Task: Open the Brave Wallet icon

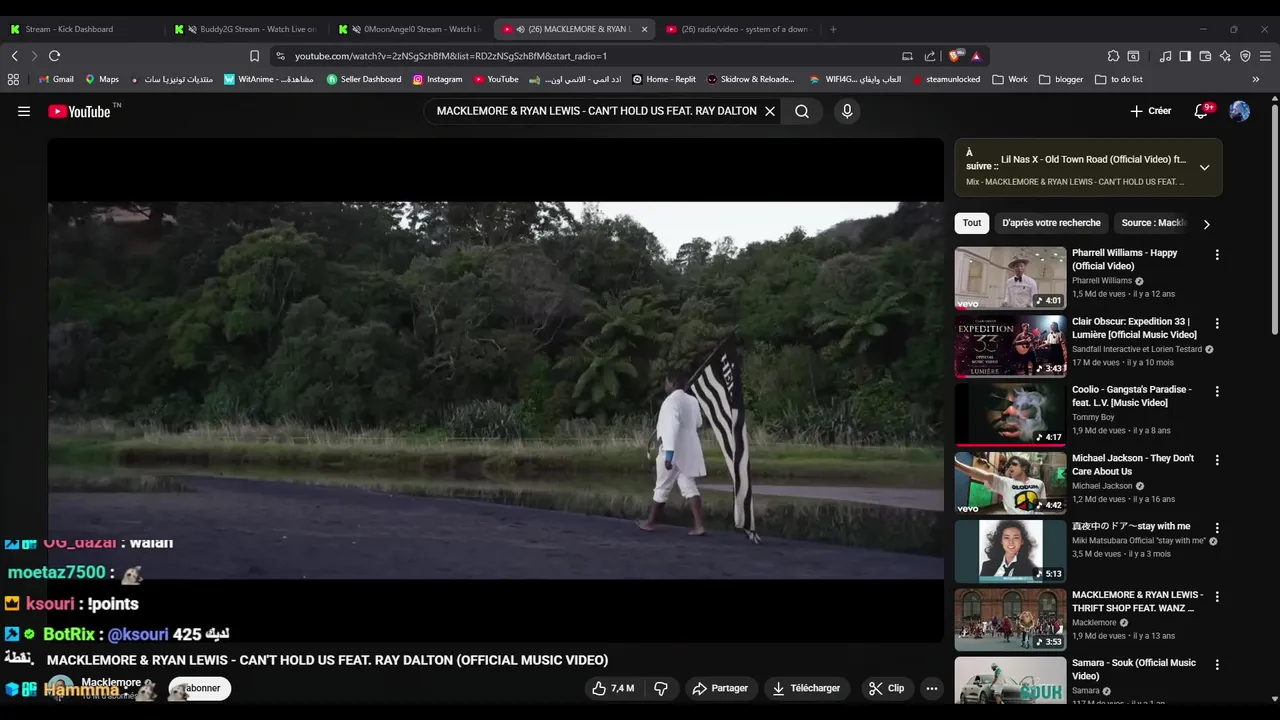Action: (1205, 56)
